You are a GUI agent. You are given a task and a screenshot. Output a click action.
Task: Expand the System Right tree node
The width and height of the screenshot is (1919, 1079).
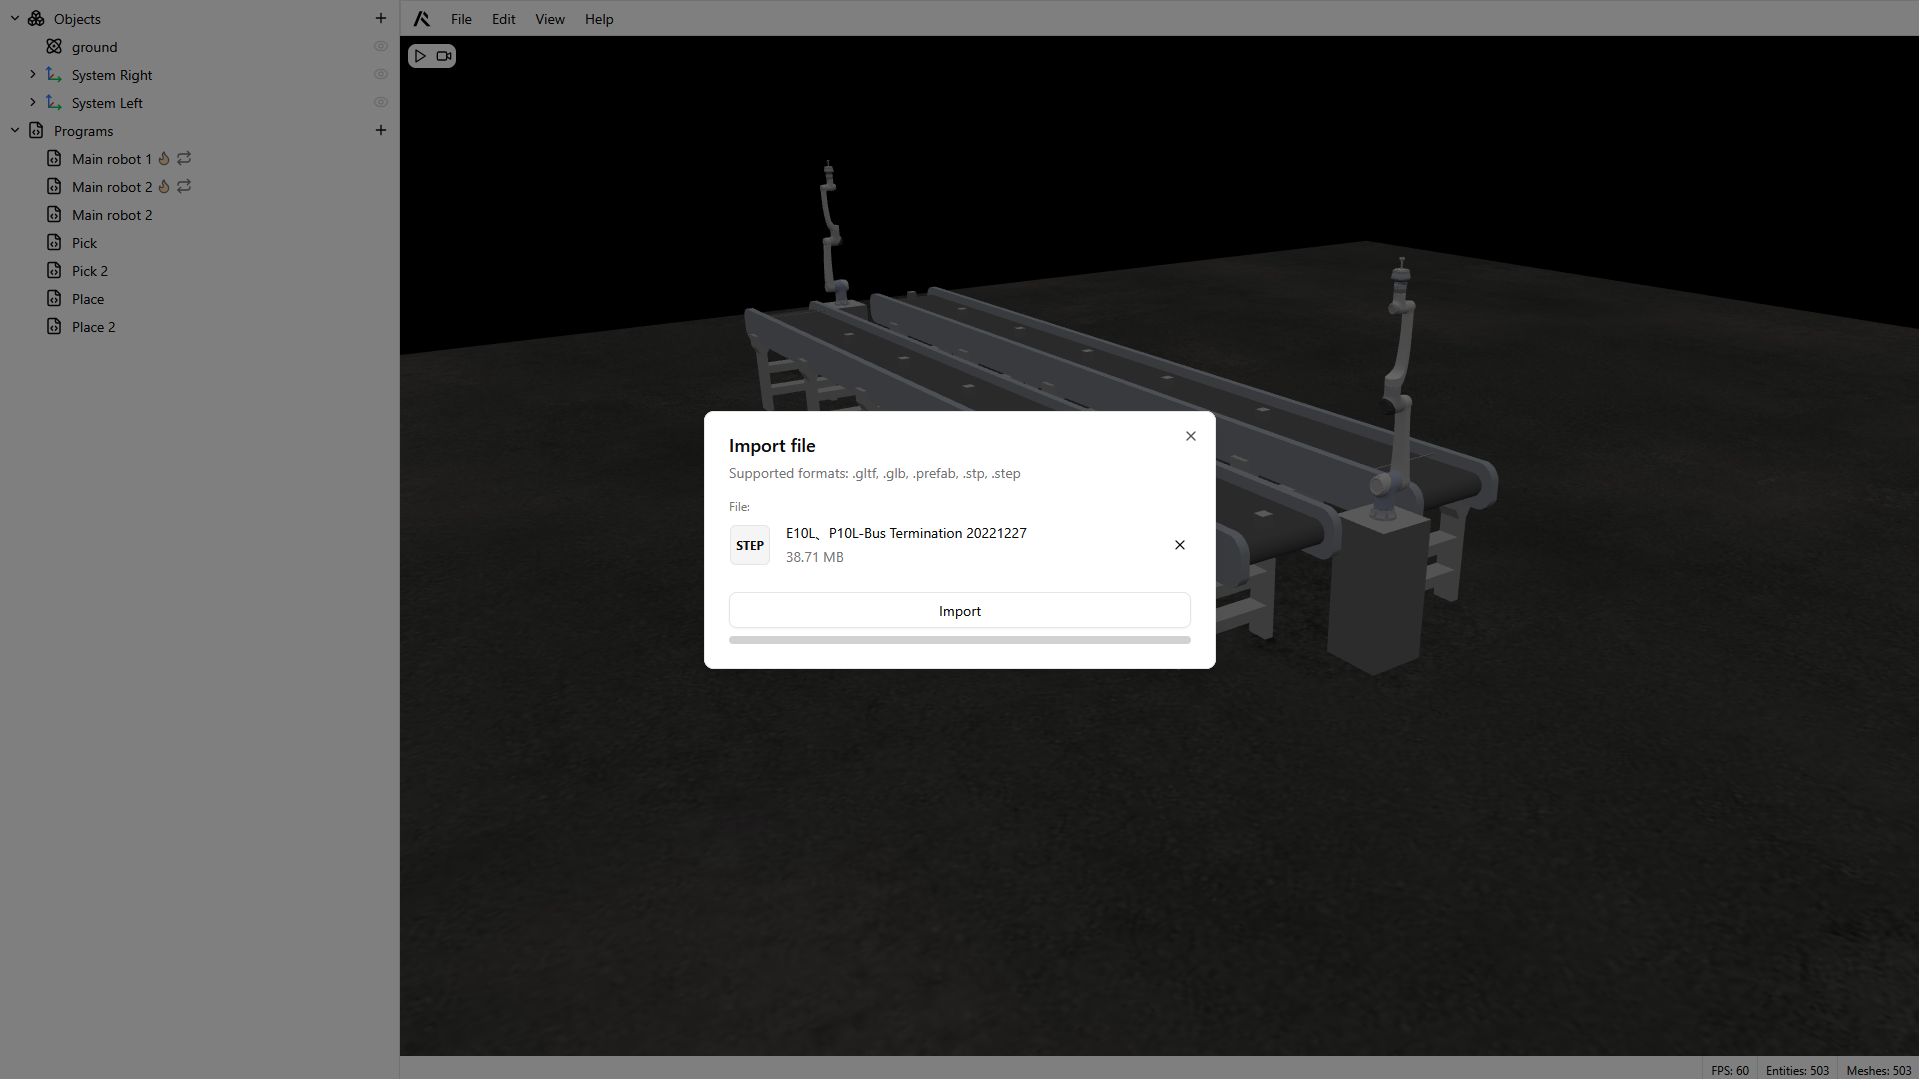[33, 75]
